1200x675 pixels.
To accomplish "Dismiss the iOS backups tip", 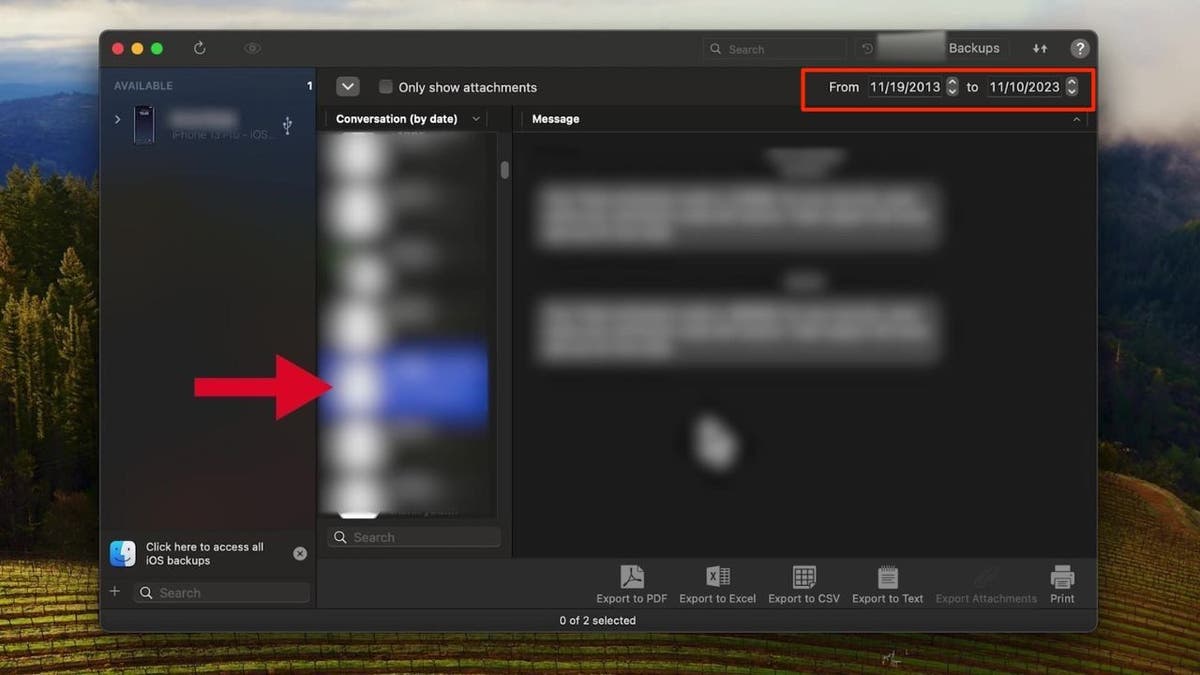I will (300, 553).
